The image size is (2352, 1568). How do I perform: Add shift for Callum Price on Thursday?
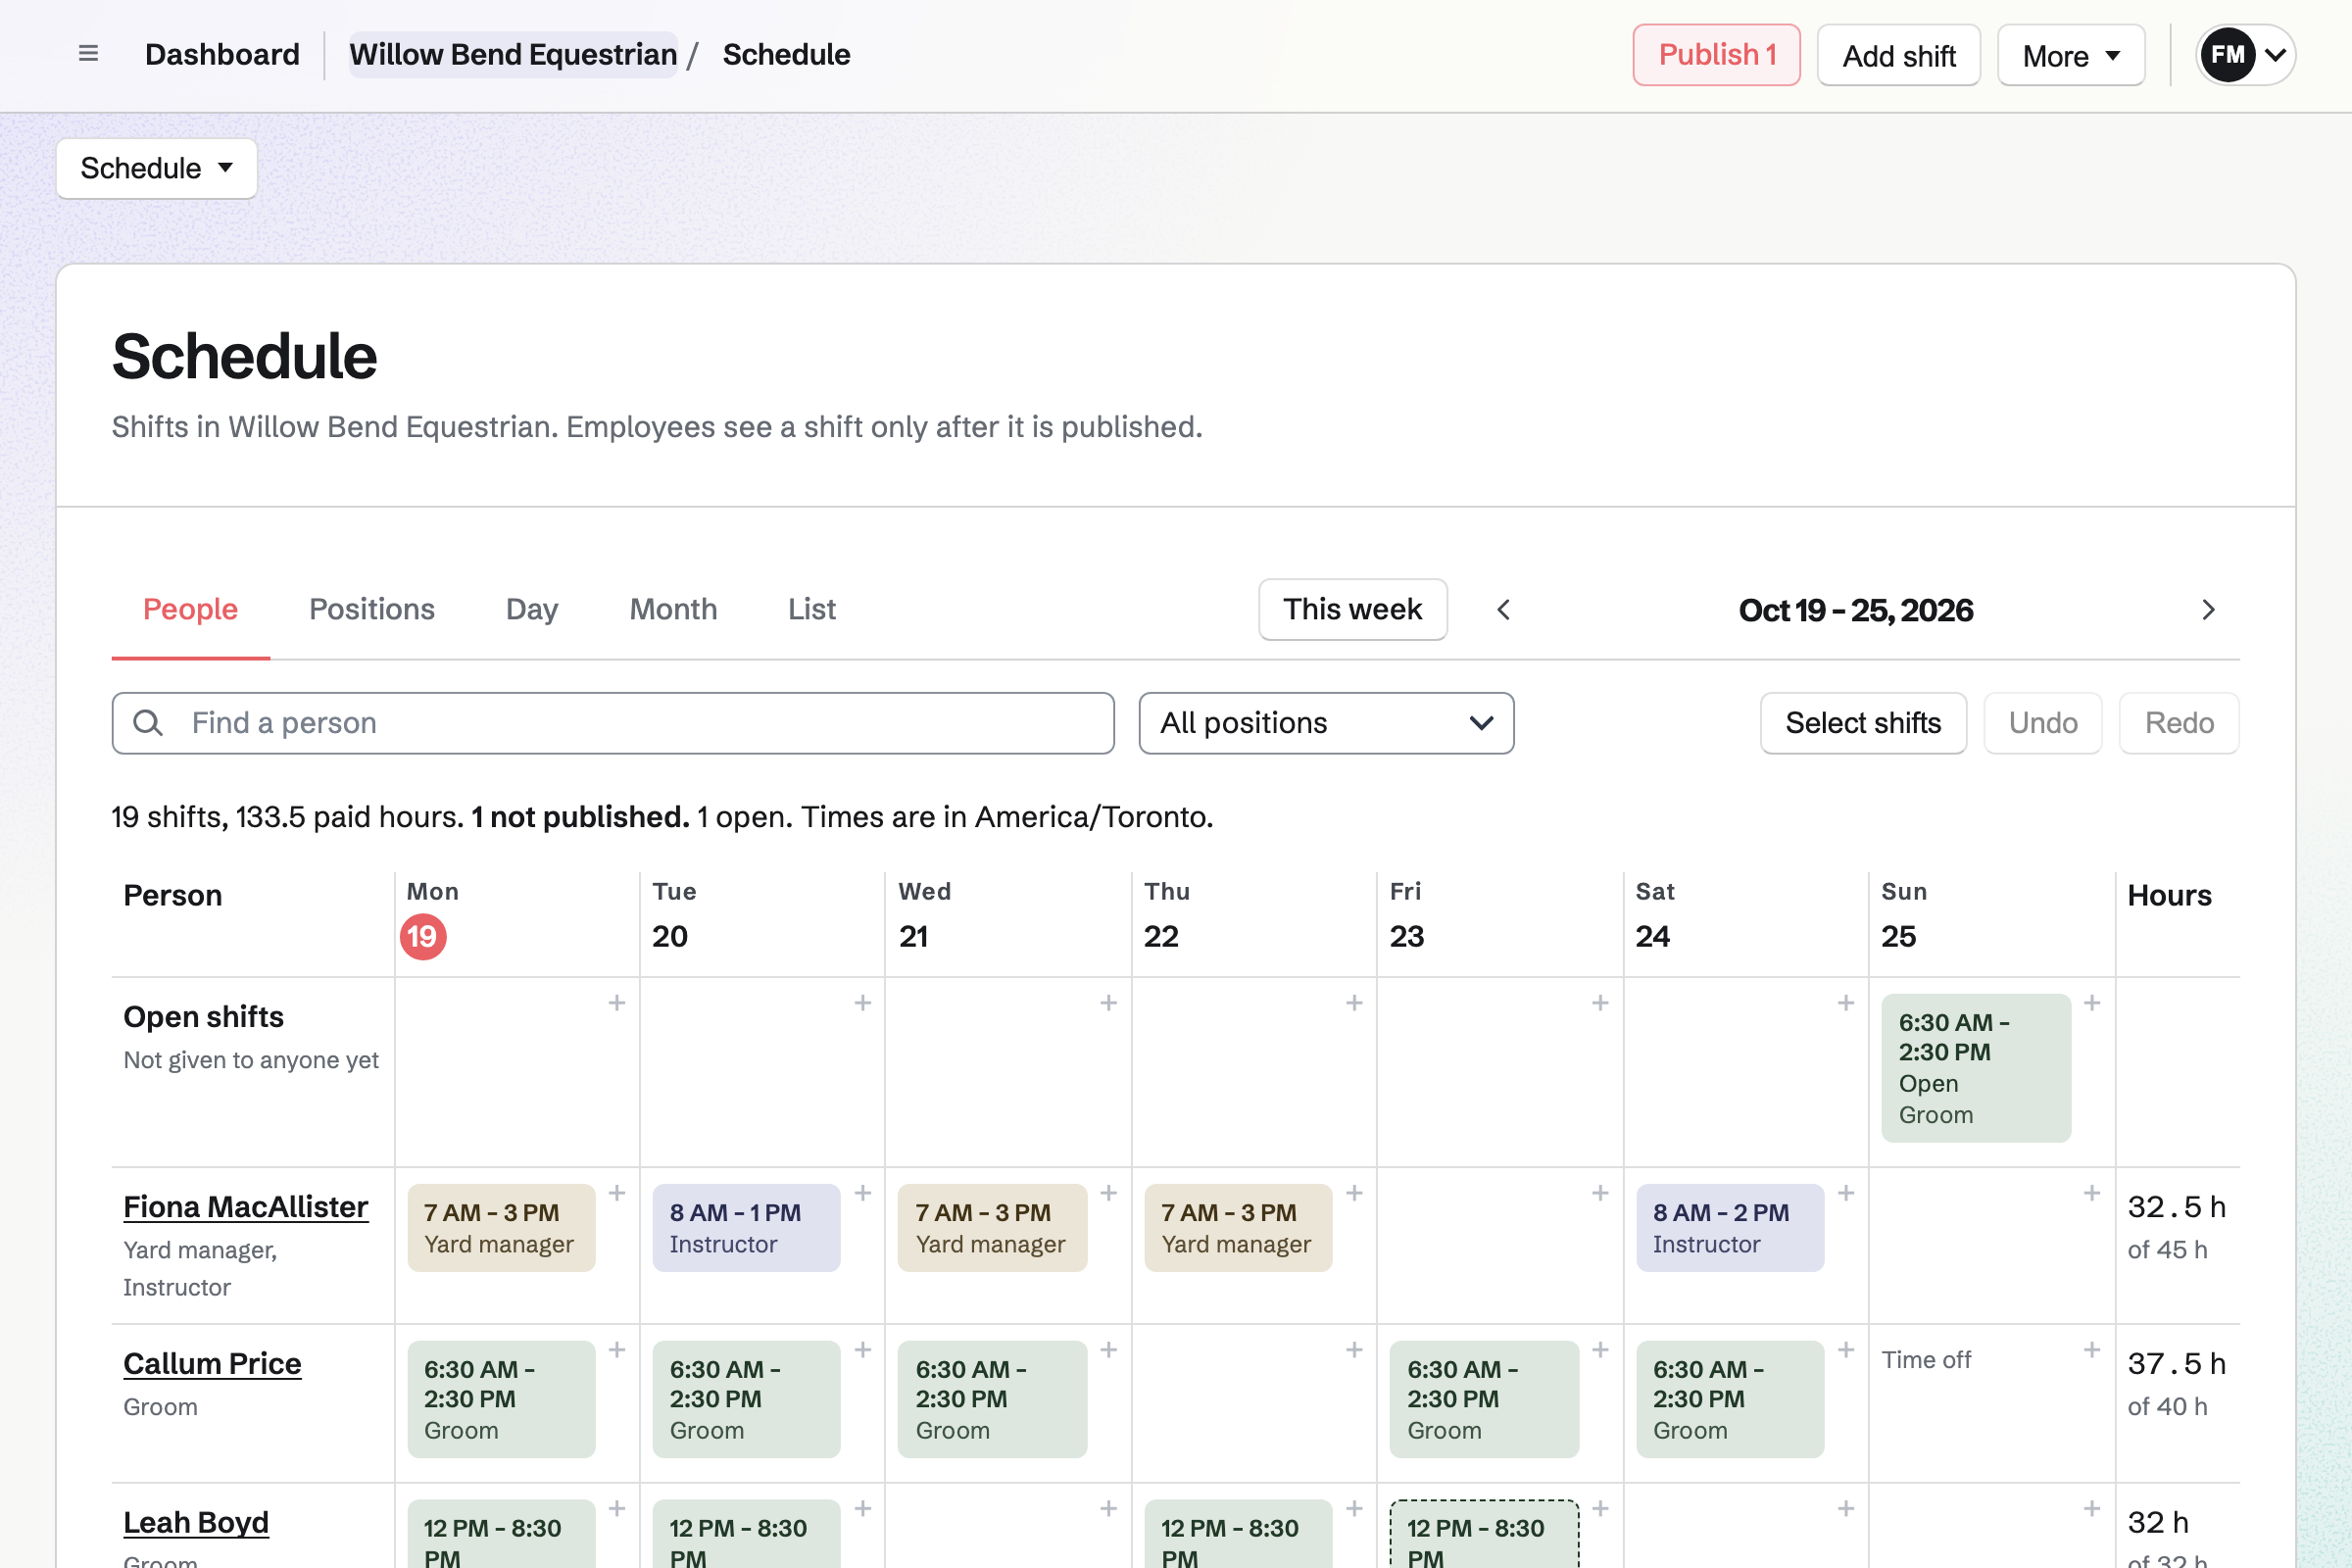coord(1354,1350)
